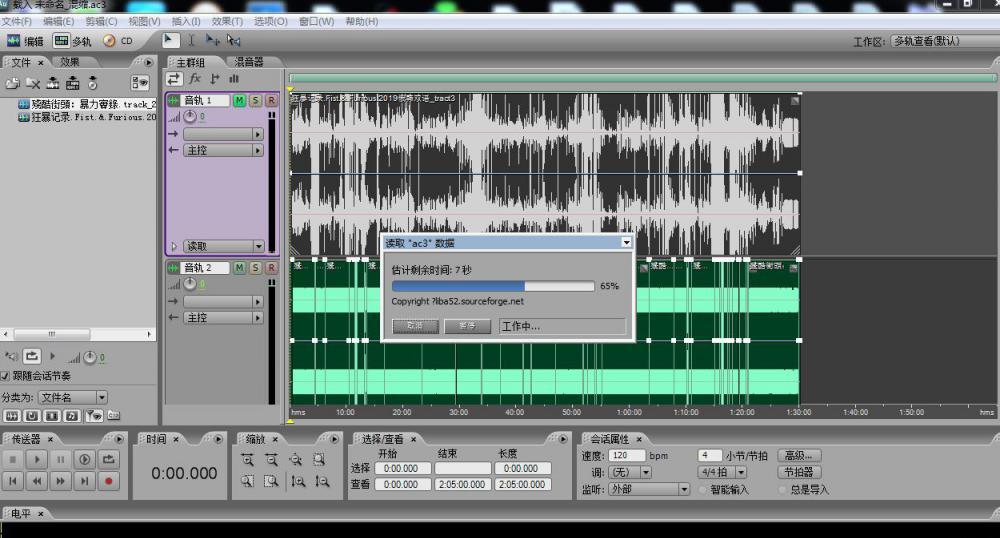Image resolution: width=1000 pixels, height=538 pixels.
Task: Show Inputs/Outputs view in main panel
Action: pyautogui.click(x=174, y=79)
